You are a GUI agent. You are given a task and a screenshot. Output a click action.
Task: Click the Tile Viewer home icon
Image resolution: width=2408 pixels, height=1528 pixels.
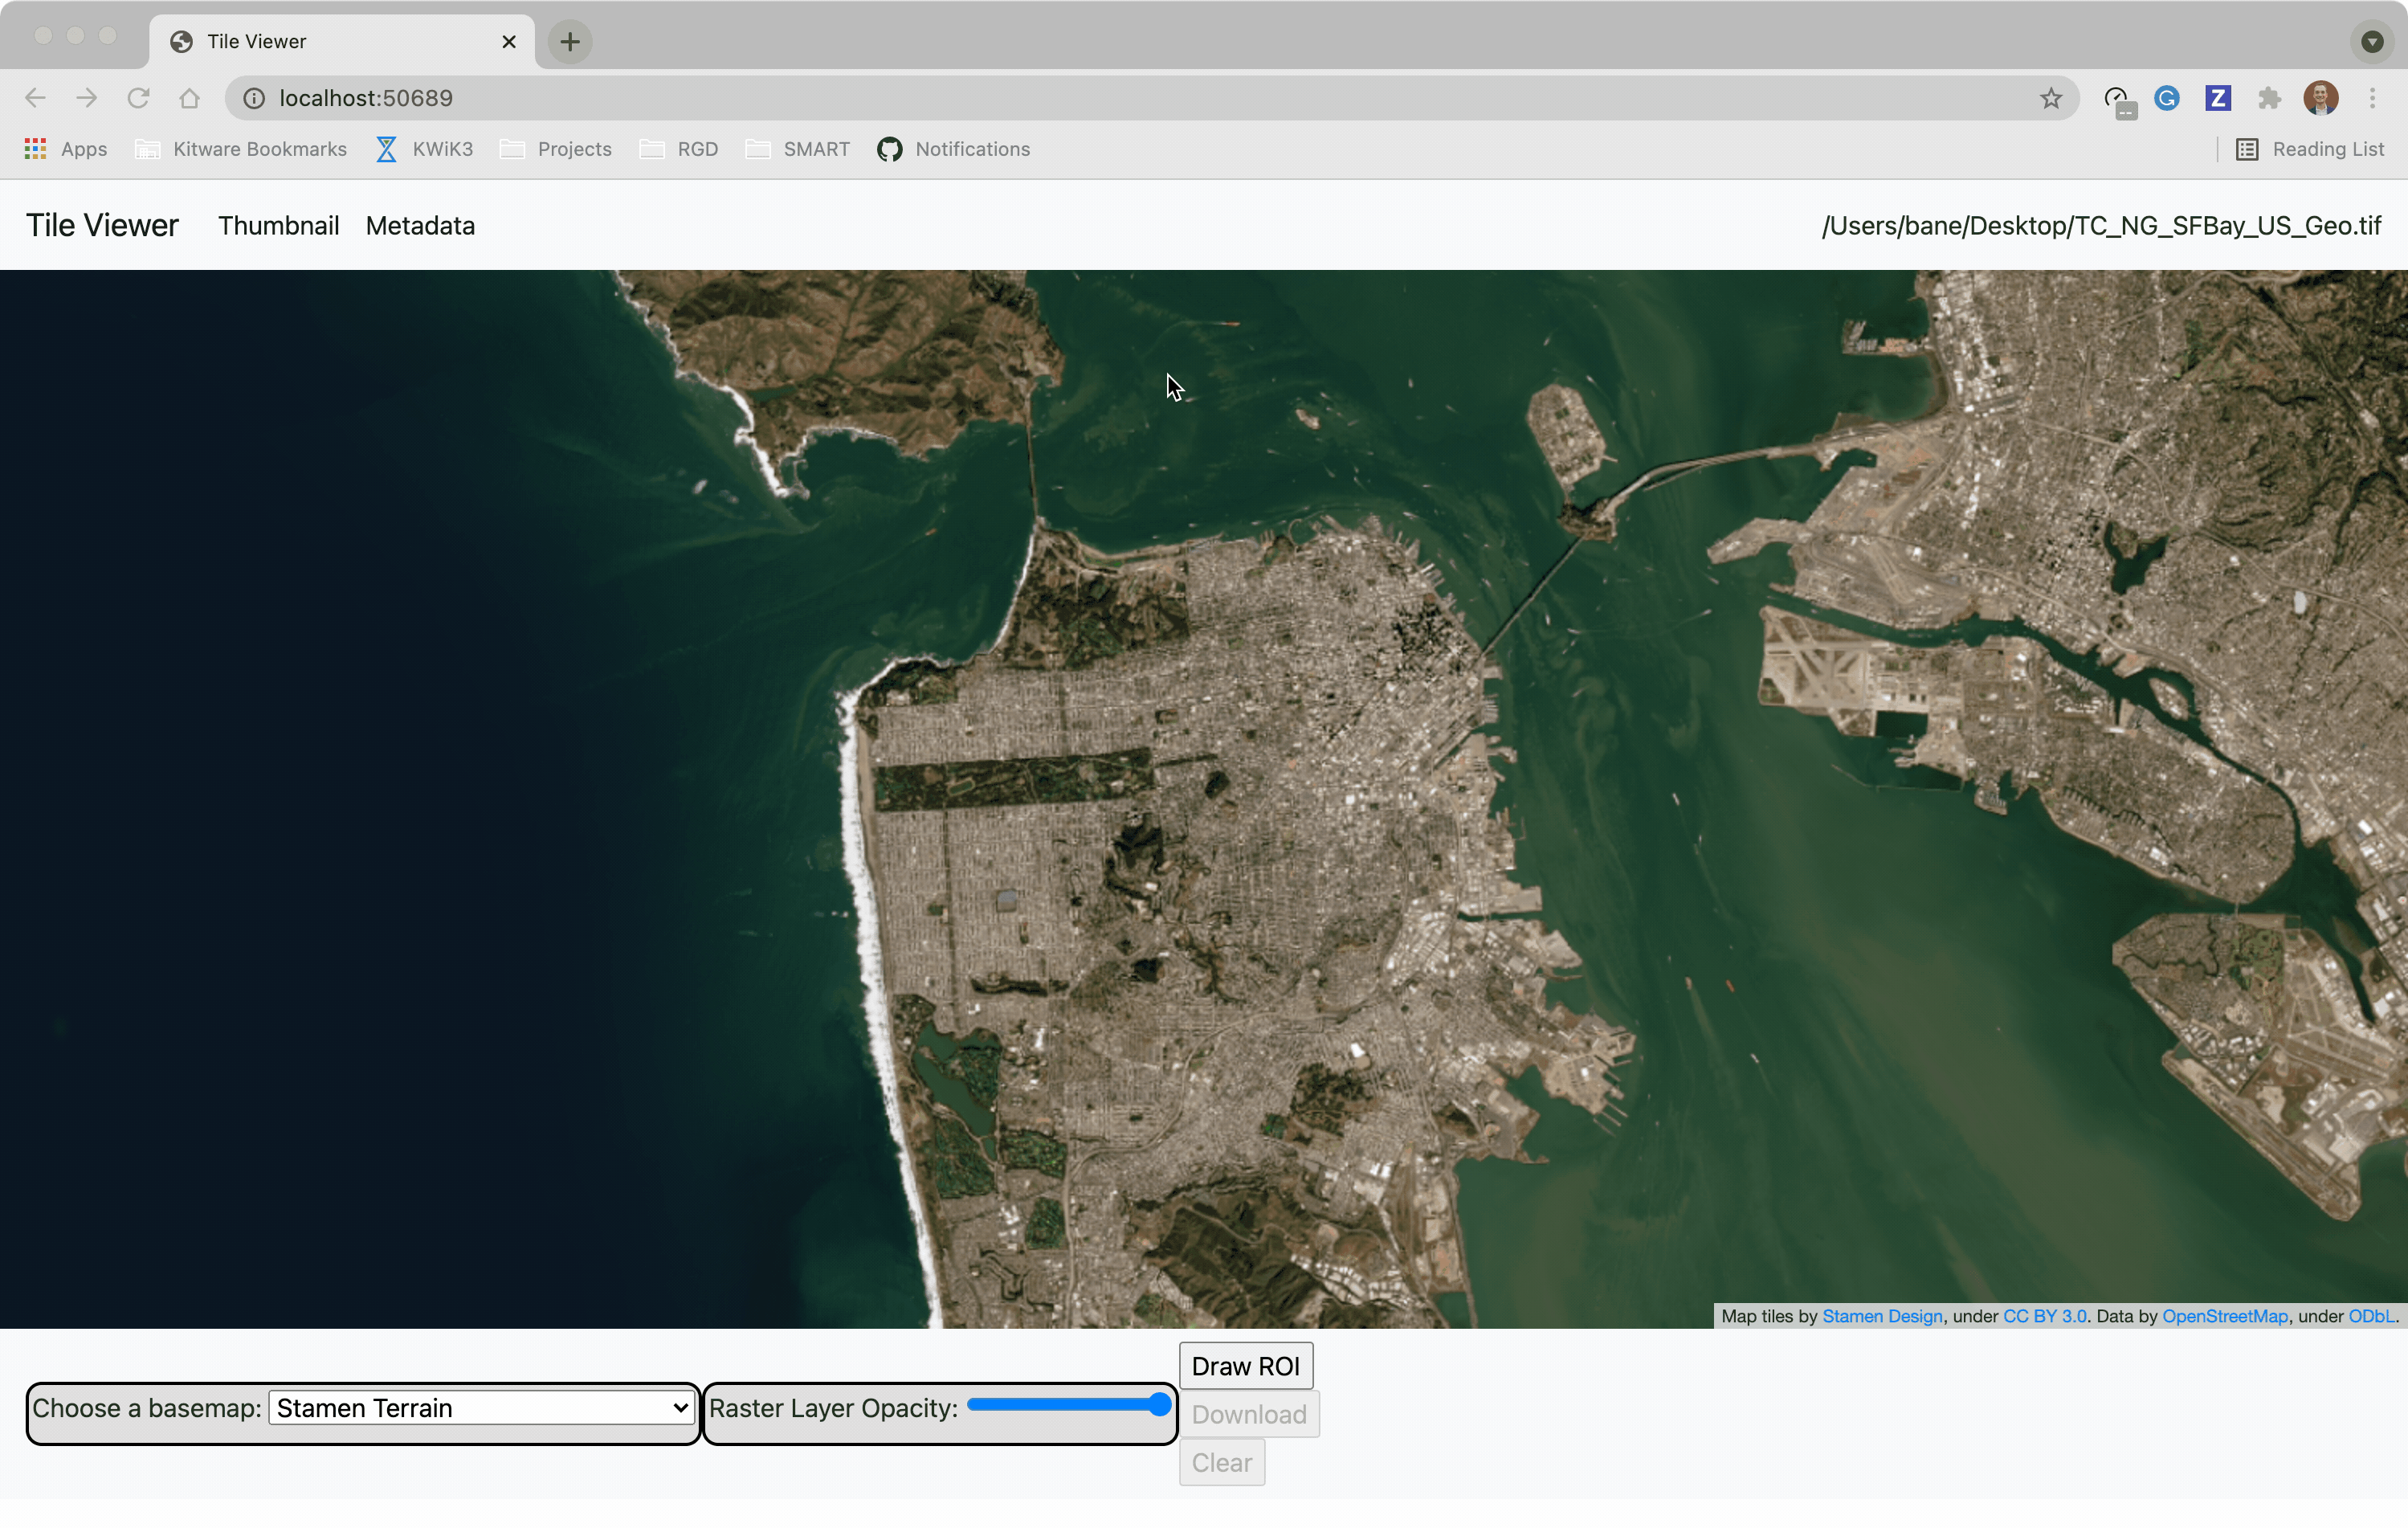coord(100,225)
